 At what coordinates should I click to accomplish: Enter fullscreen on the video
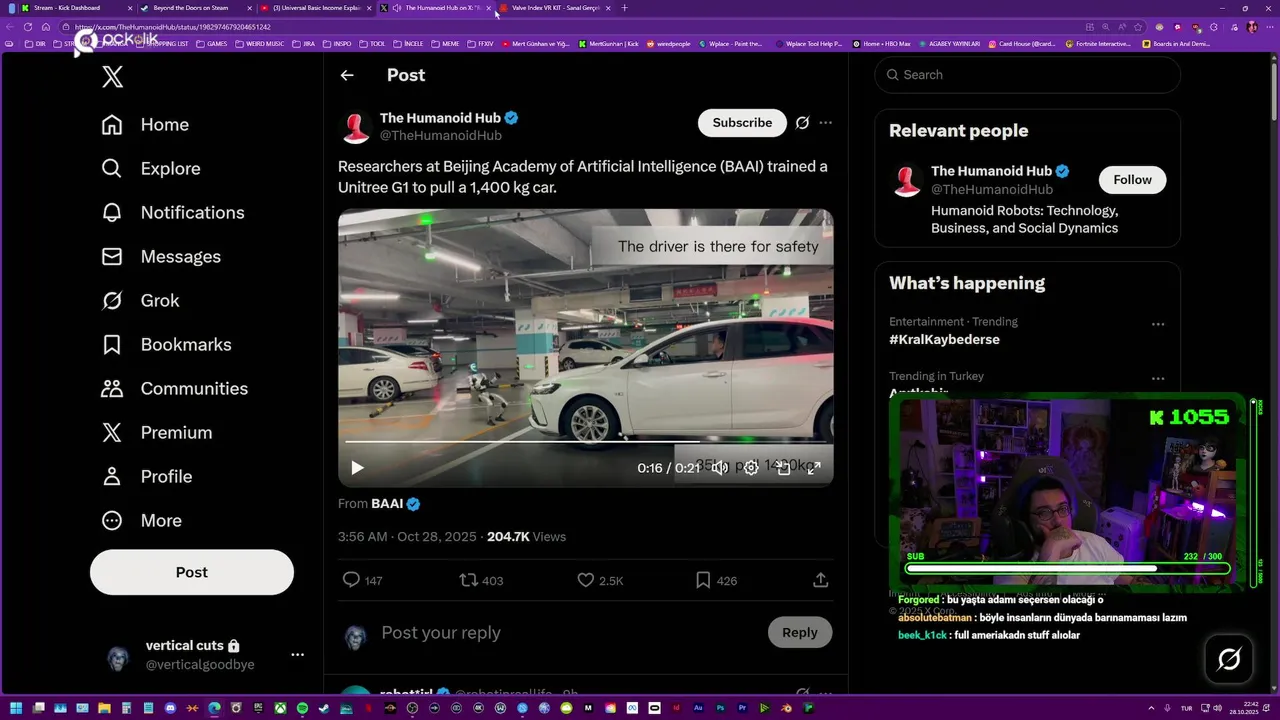[814, 467]
